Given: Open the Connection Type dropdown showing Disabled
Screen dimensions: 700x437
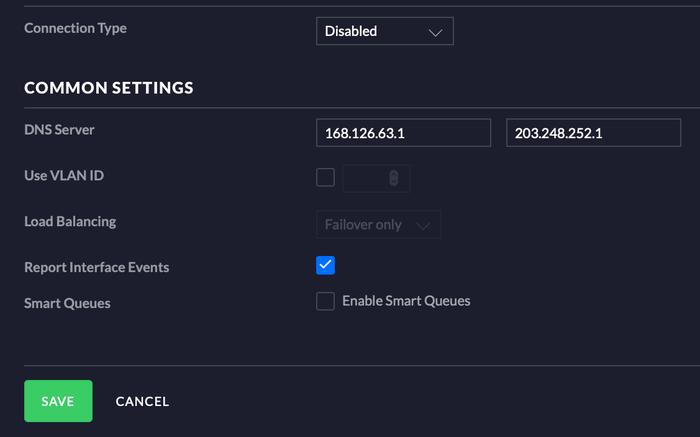Looking at the screenshot, I should 385,31.
